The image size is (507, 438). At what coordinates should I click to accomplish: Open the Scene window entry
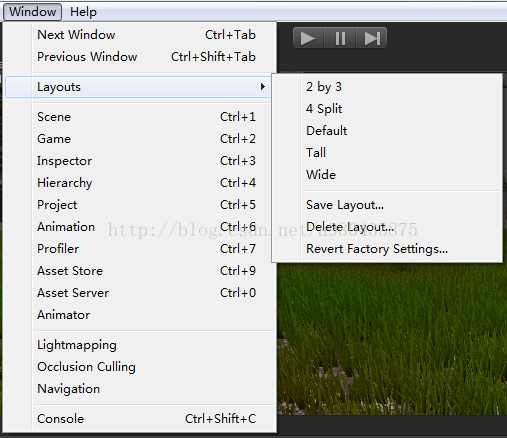pyautogui.click(x=140, y=117)
